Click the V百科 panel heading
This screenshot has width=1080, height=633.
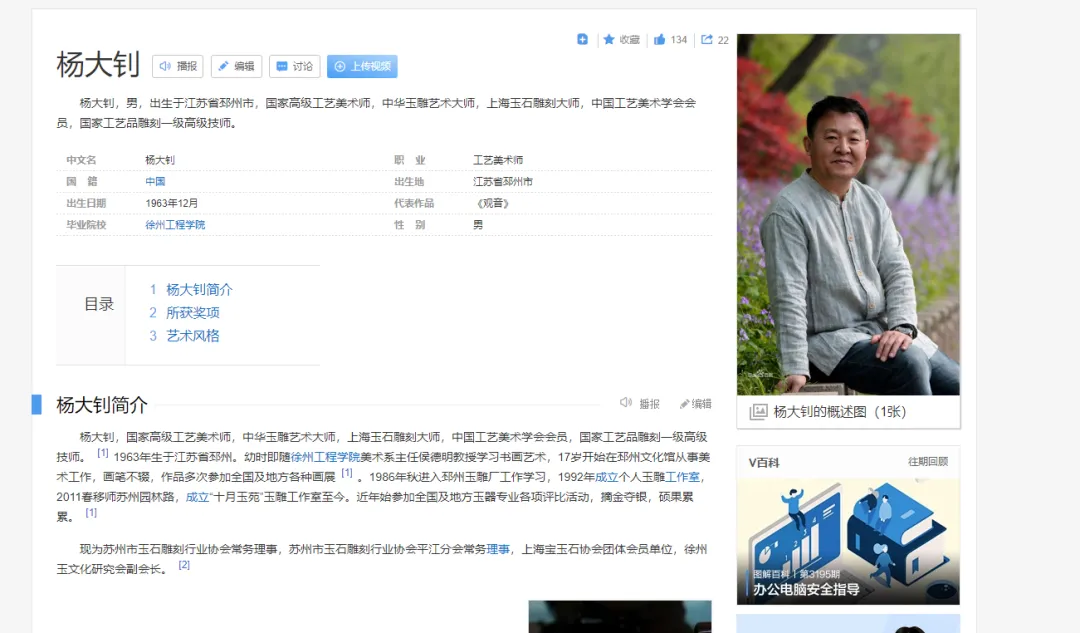coord(764,462)
